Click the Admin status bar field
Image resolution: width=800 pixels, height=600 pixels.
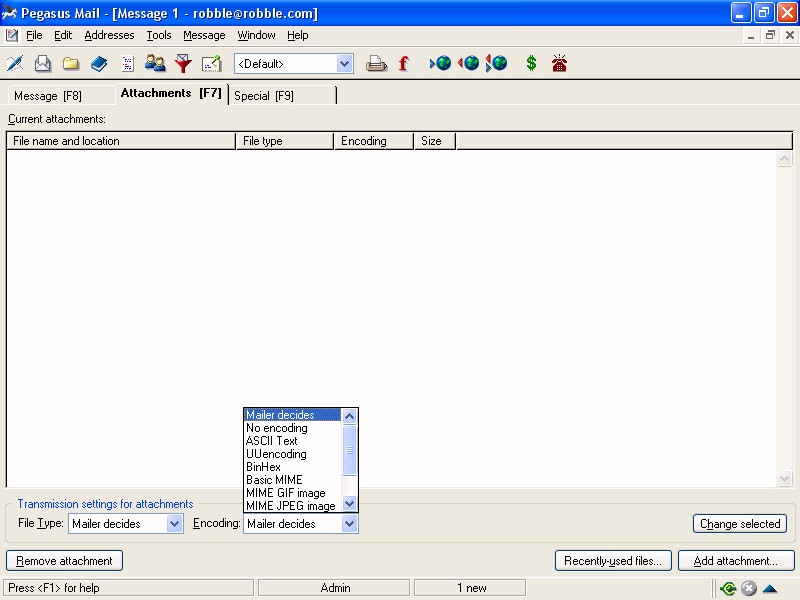coord(334,588)
